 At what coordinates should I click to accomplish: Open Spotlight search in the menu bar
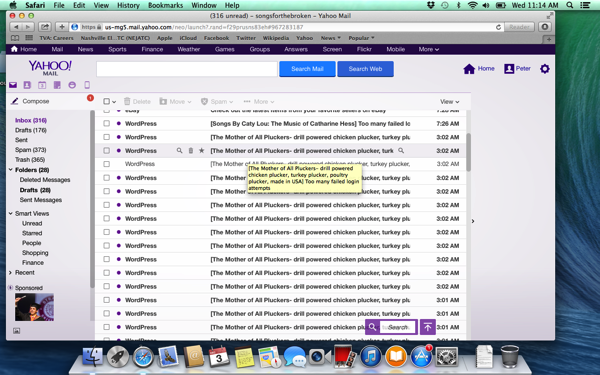click(x=570, y=5)
